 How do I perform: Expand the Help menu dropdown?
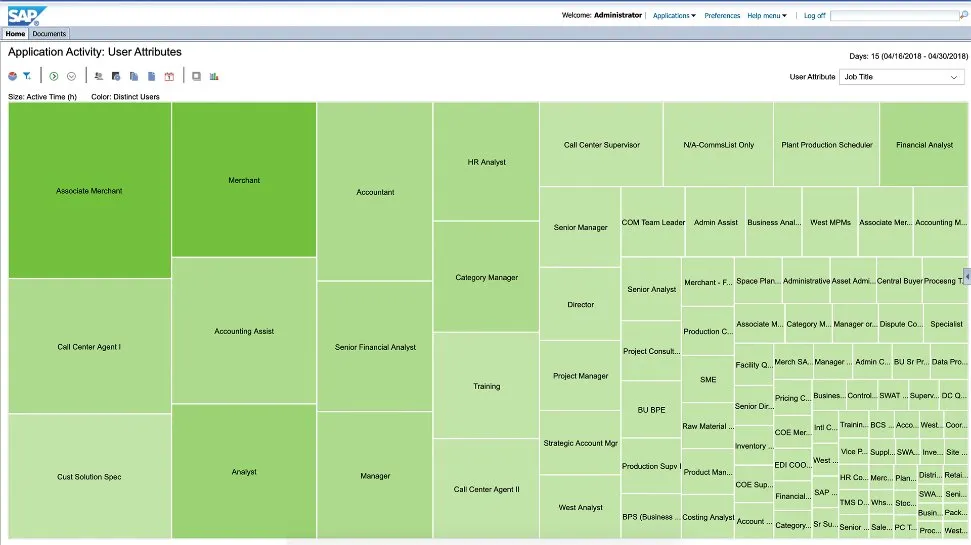(767, 16)
